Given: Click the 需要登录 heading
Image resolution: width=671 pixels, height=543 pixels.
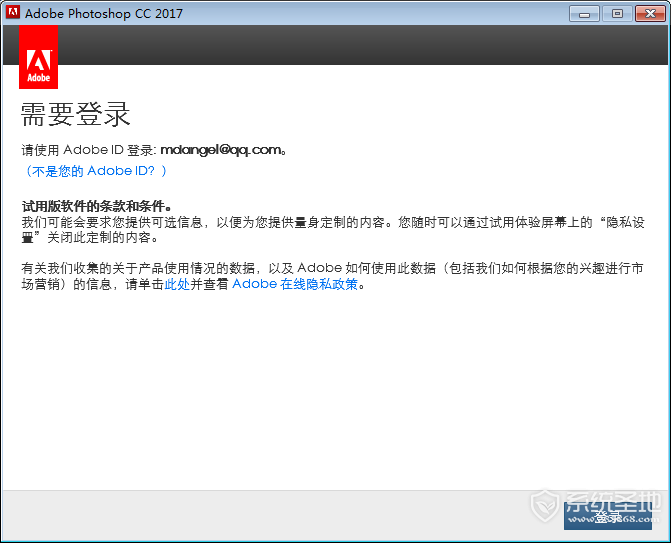Looking at the screenshot, I should click(75, 114).
